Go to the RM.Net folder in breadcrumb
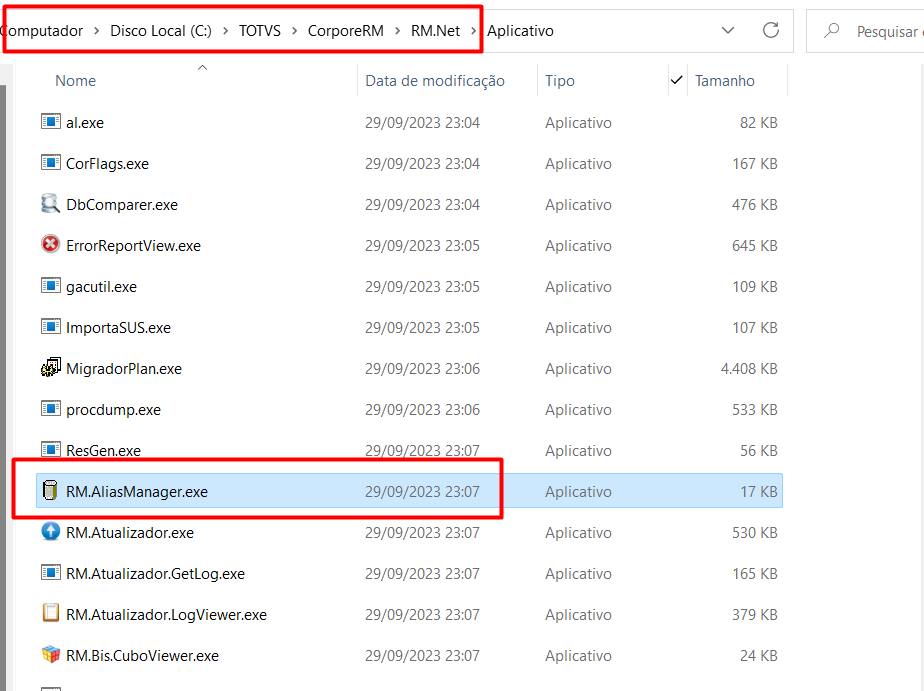Screen dimensions: 924x691 pyautogui.click(x=435, y=31)
